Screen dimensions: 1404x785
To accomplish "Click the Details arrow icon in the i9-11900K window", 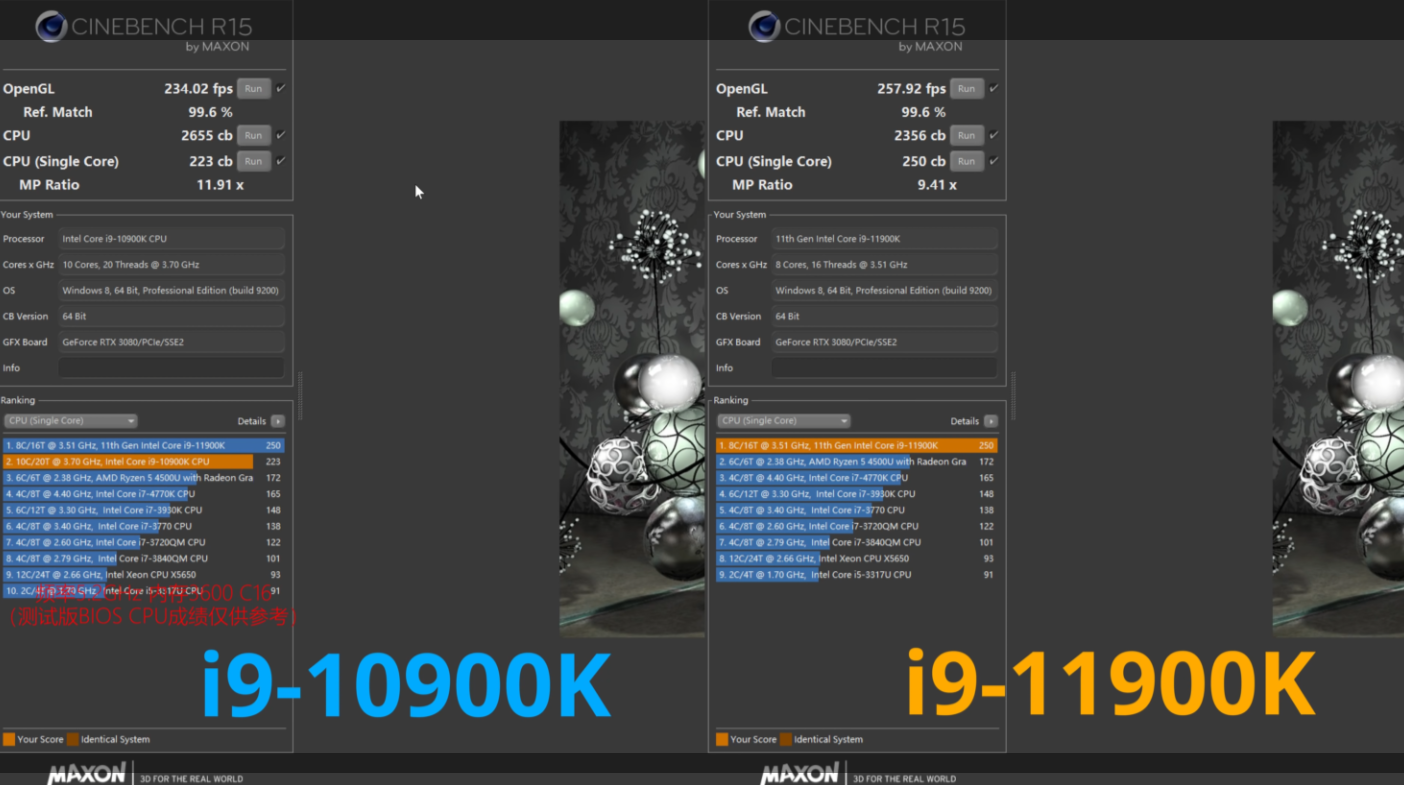I will coord(990,421).
